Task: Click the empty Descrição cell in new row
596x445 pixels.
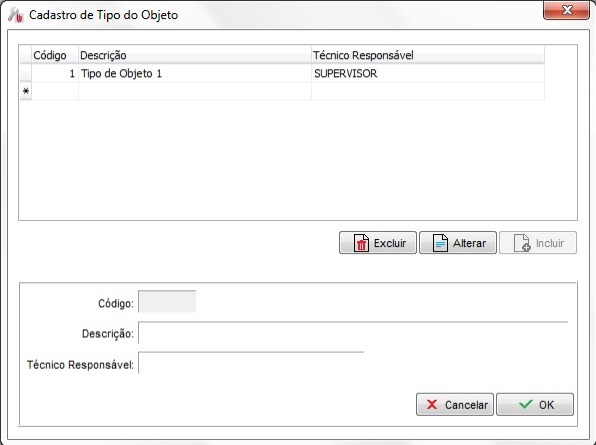Action: pos(195,91)
